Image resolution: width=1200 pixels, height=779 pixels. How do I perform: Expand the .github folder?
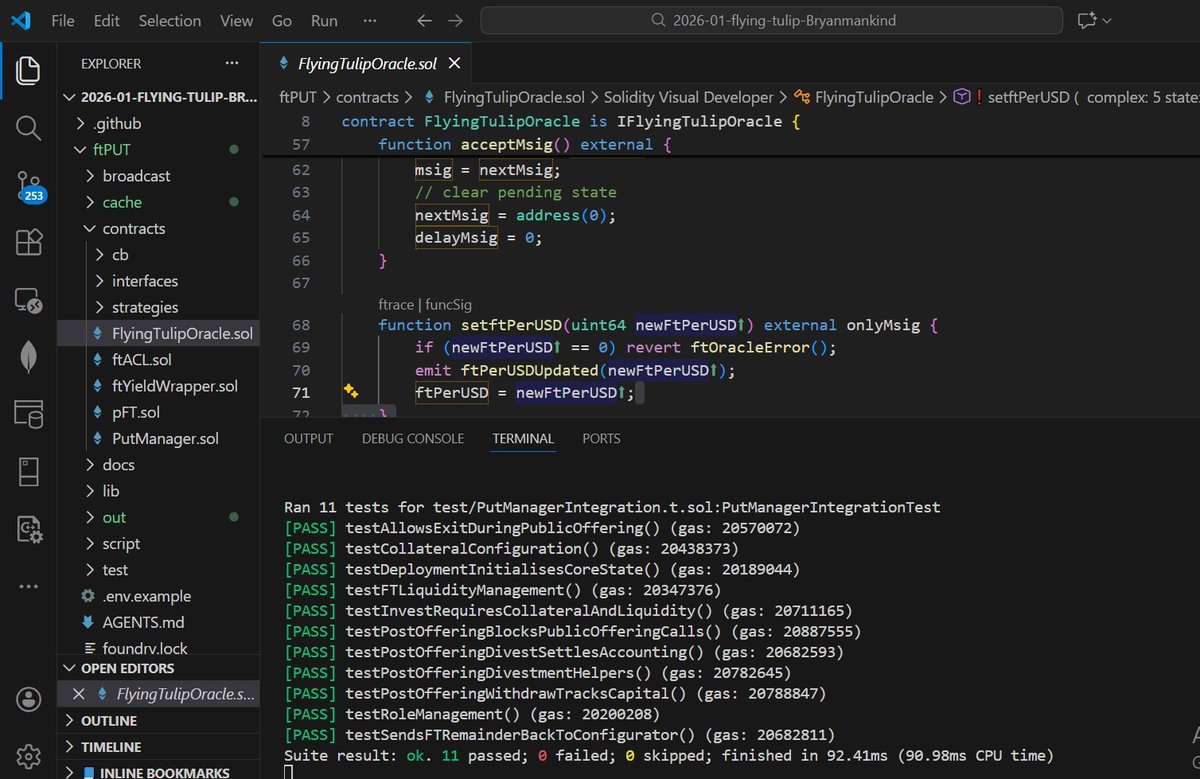point(157,123)
